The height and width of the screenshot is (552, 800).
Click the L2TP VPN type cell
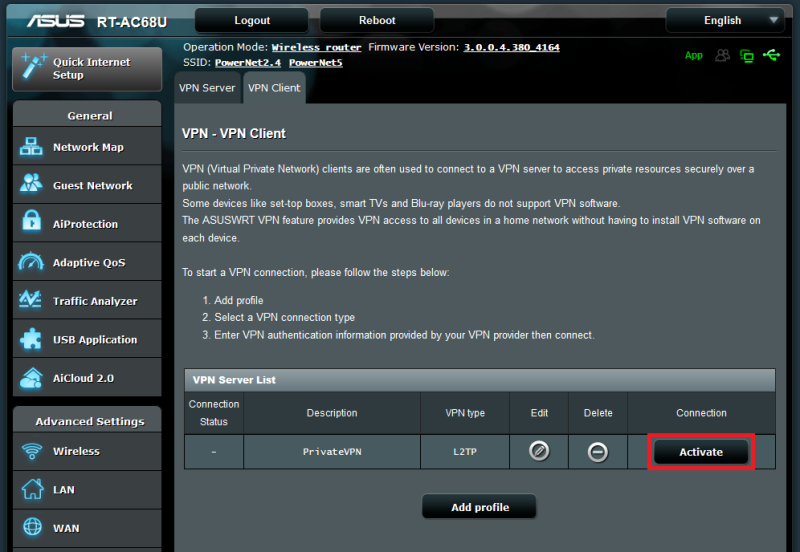click(x=465, y=451)
